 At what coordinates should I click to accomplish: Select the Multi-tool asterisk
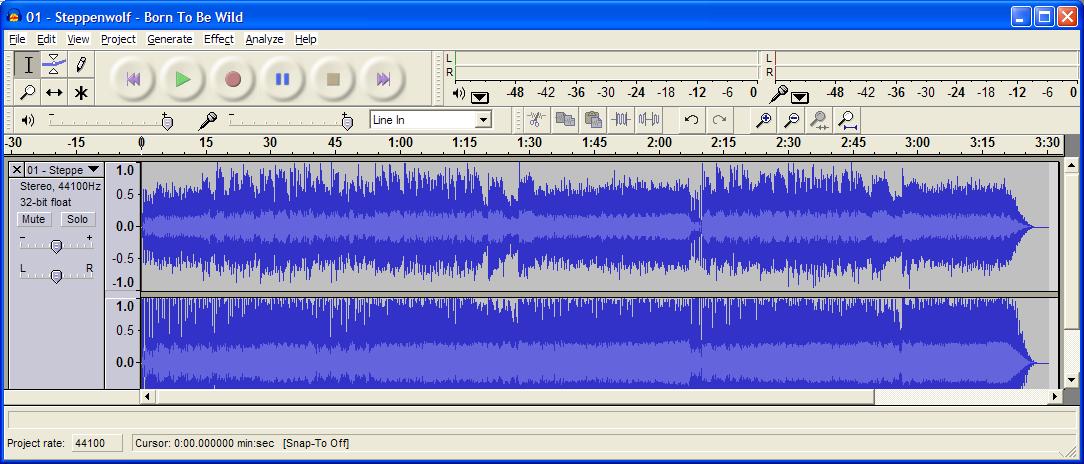(x=81, y=92)
